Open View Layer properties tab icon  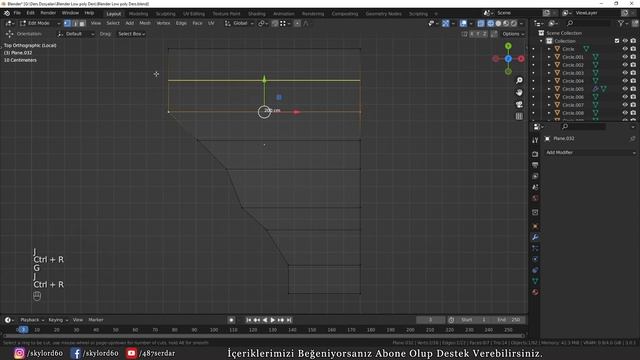(535, 176)
